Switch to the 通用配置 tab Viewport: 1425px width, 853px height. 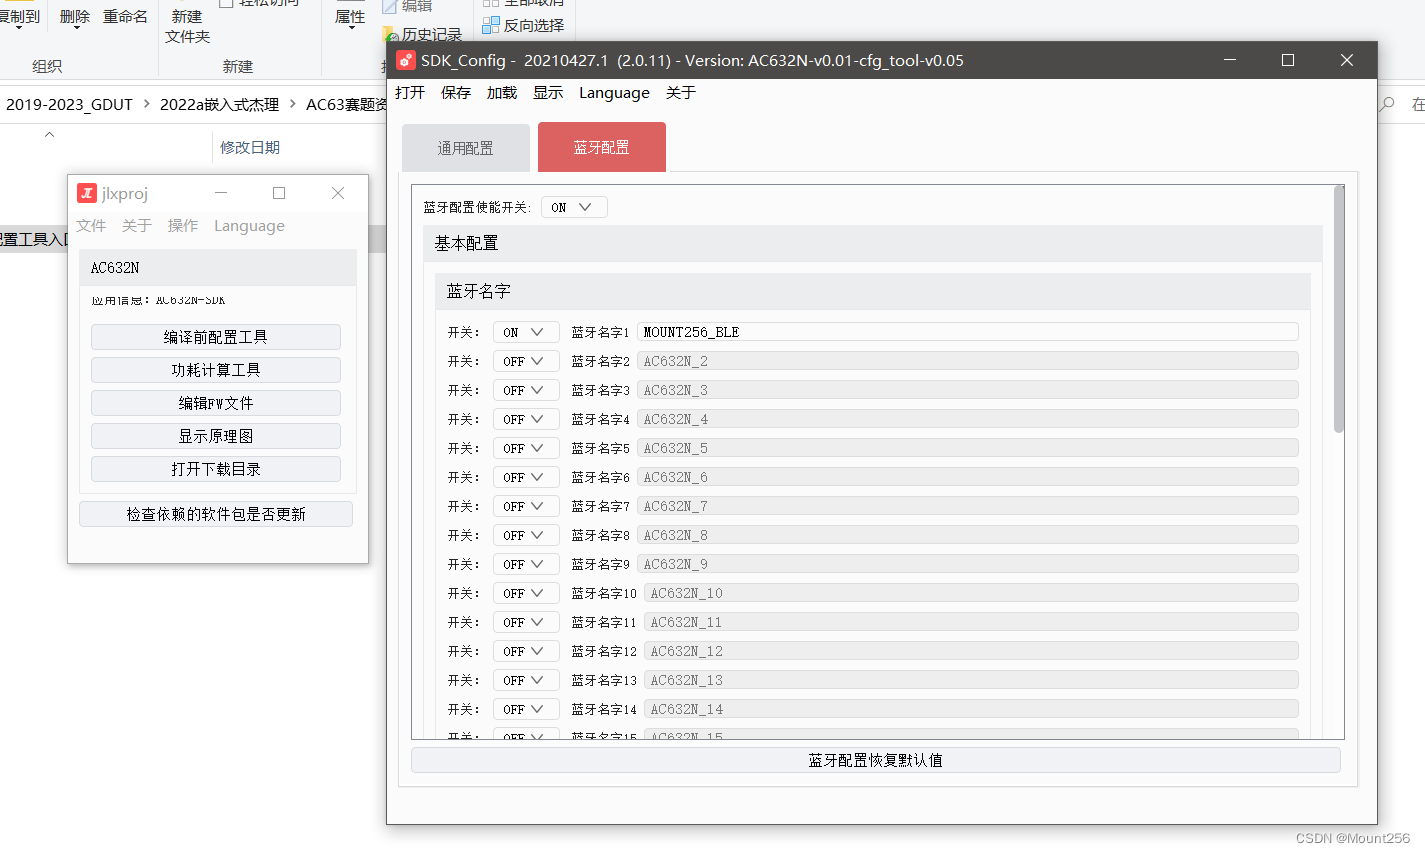466,148
